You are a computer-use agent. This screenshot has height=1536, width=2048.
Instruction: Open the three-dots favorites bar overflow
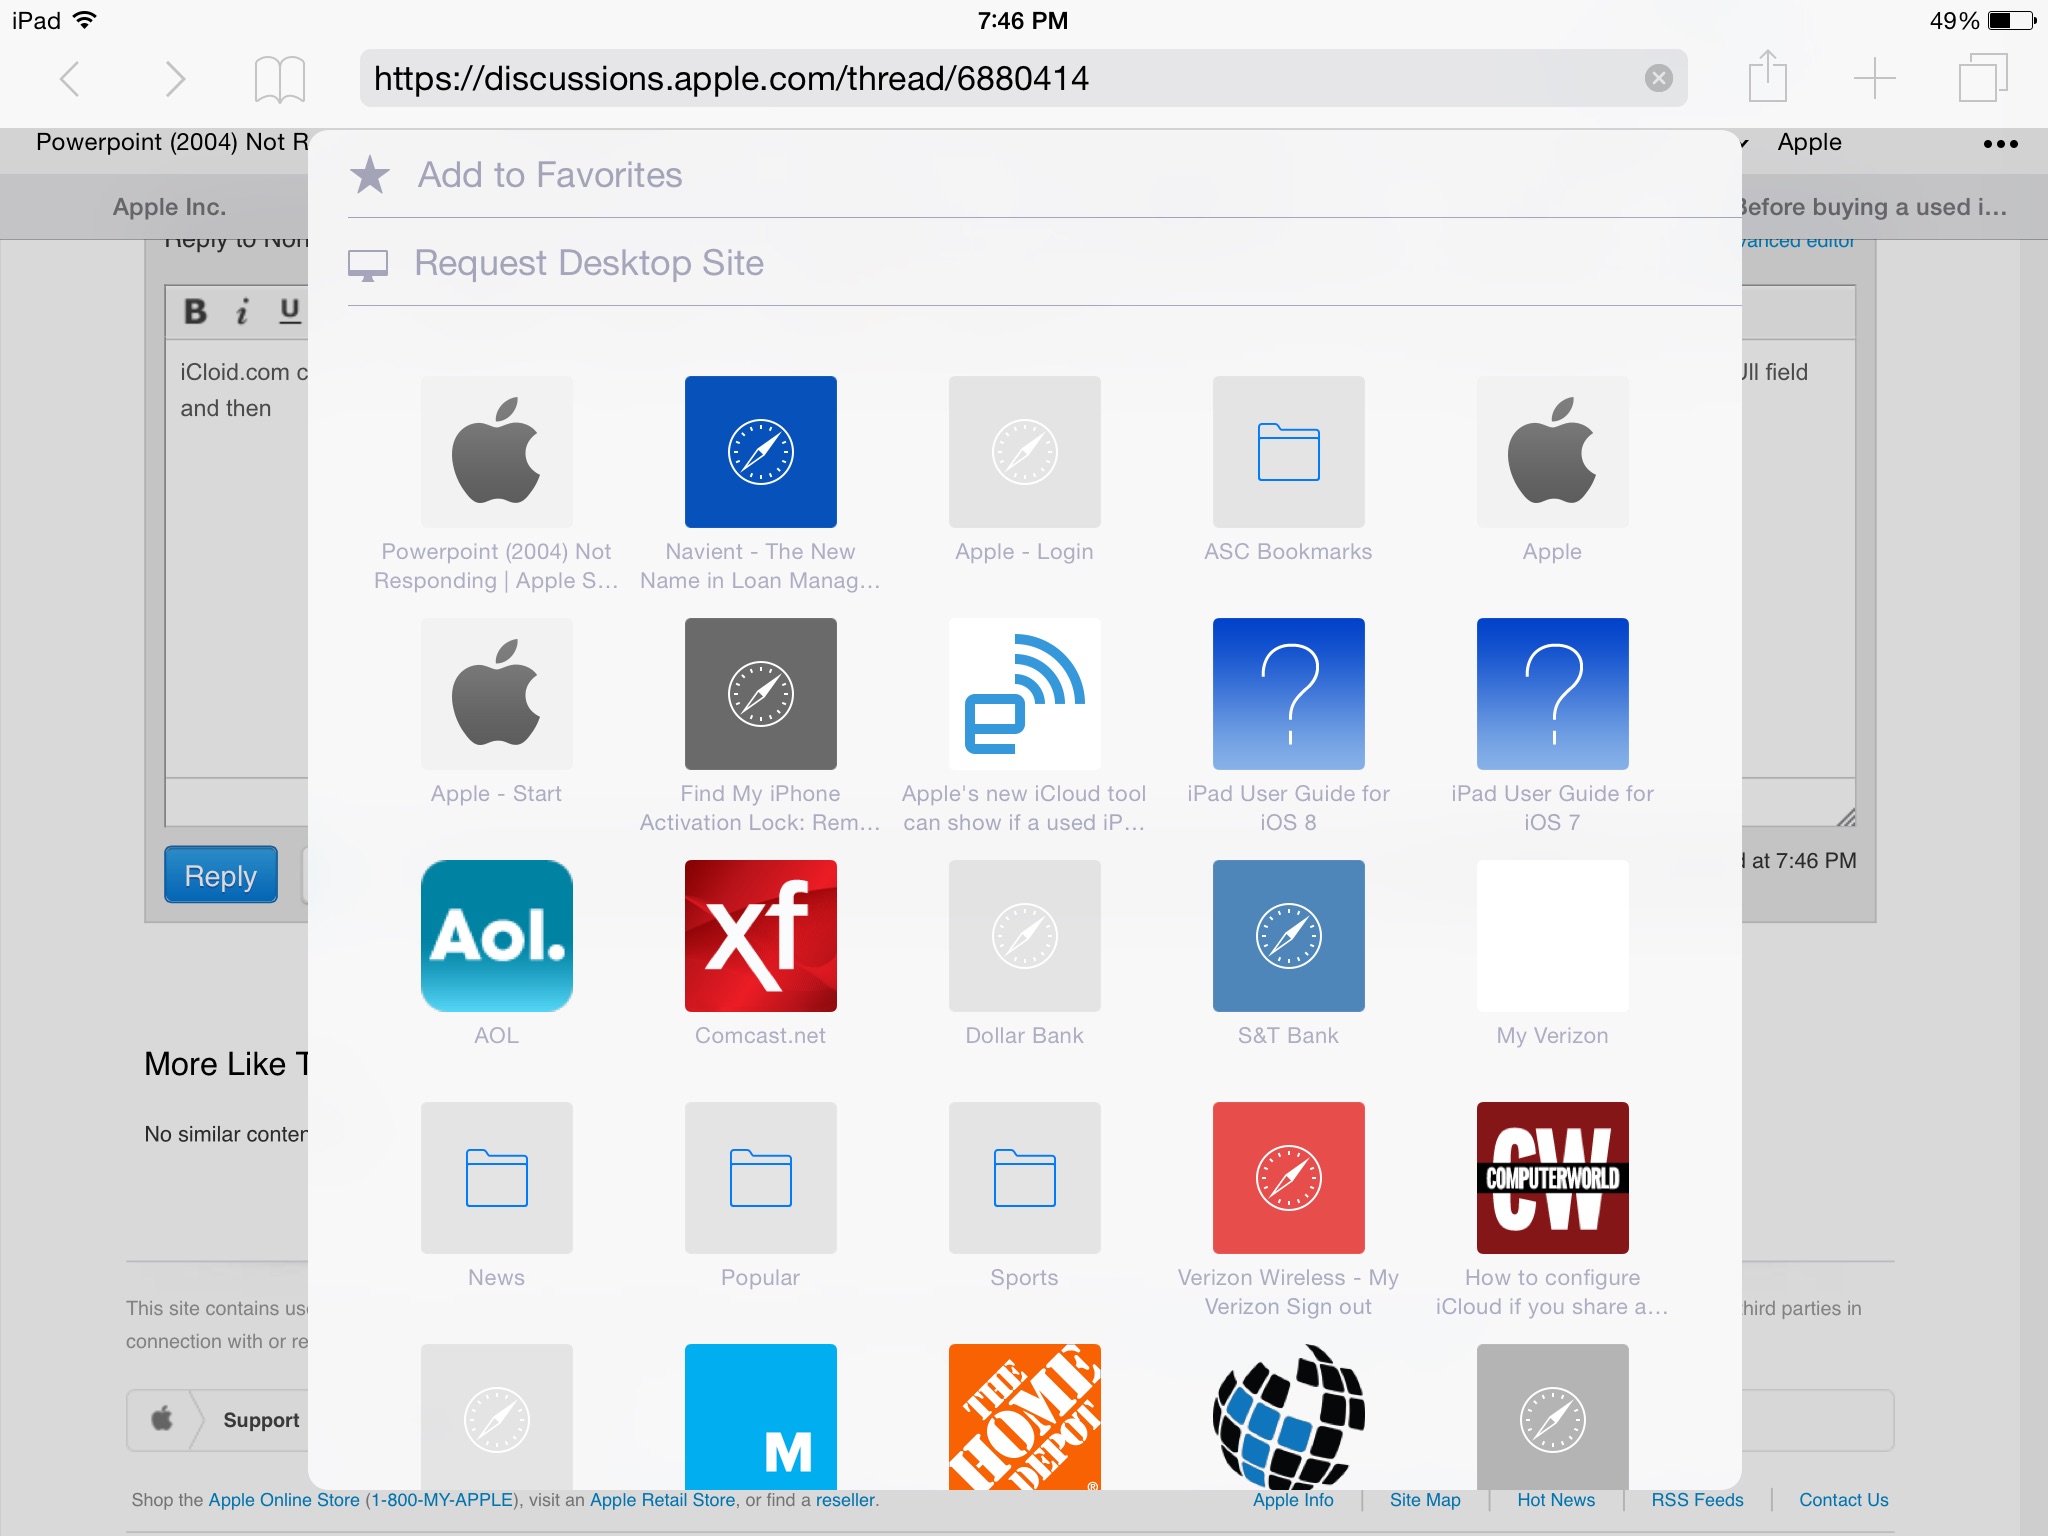[2000, 144]
